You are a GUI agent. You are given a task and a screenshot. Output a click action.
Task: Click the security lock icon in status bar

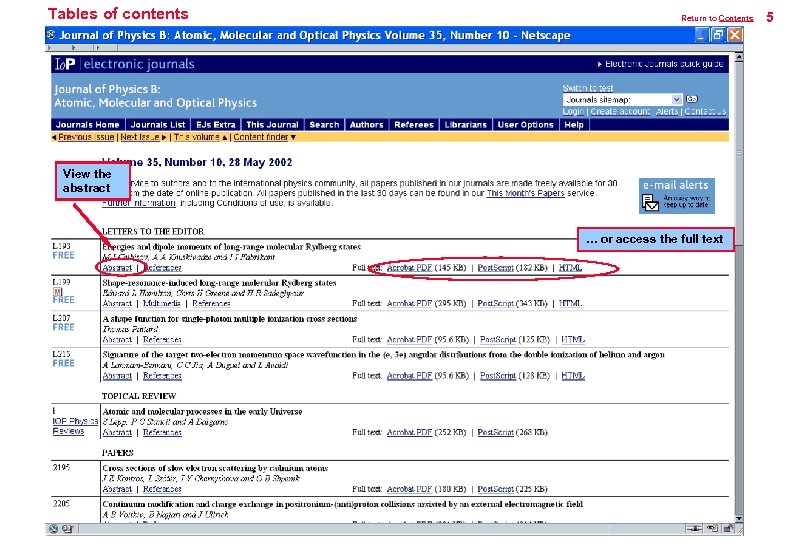(x=728, y=528)
